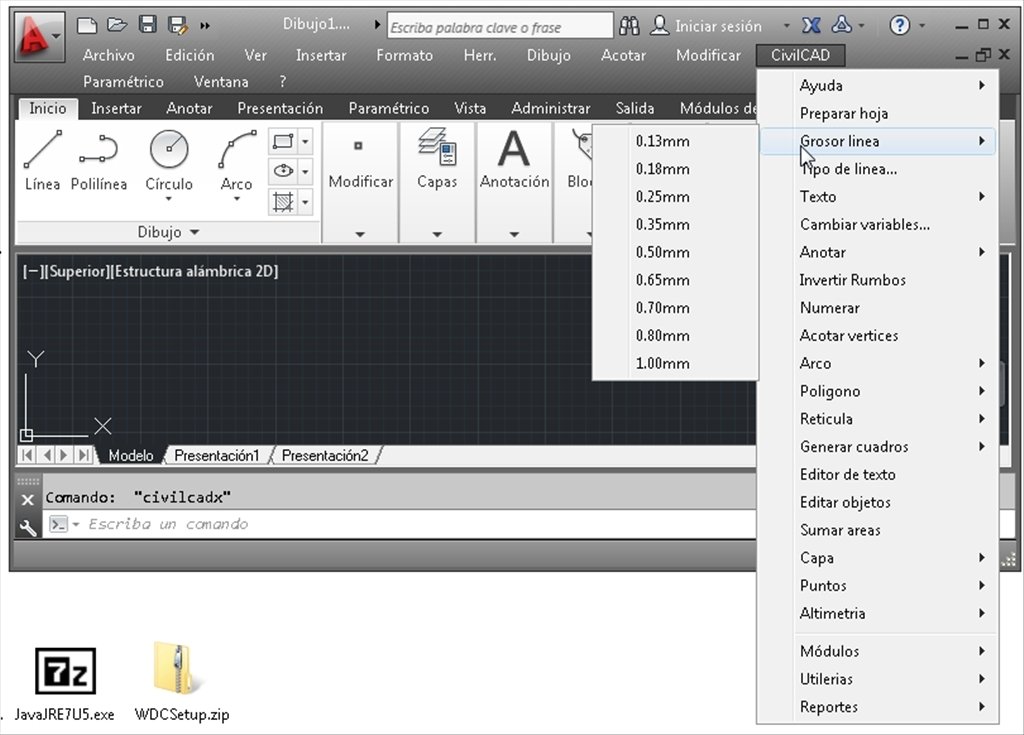This screenshot has height=735, width=1024.
Task: Click the Save diskette icon
Action: tap(148, 25)
